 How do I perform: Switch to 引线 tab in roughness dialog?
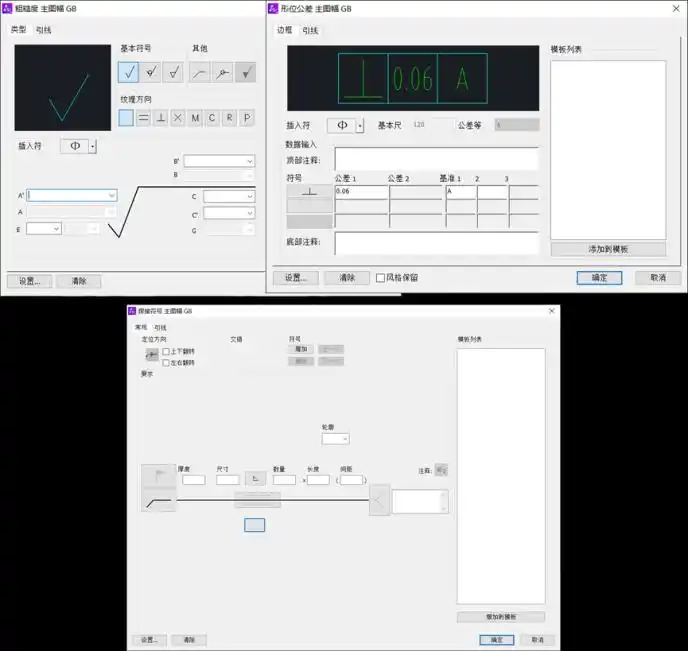click(x=43, y=30)
